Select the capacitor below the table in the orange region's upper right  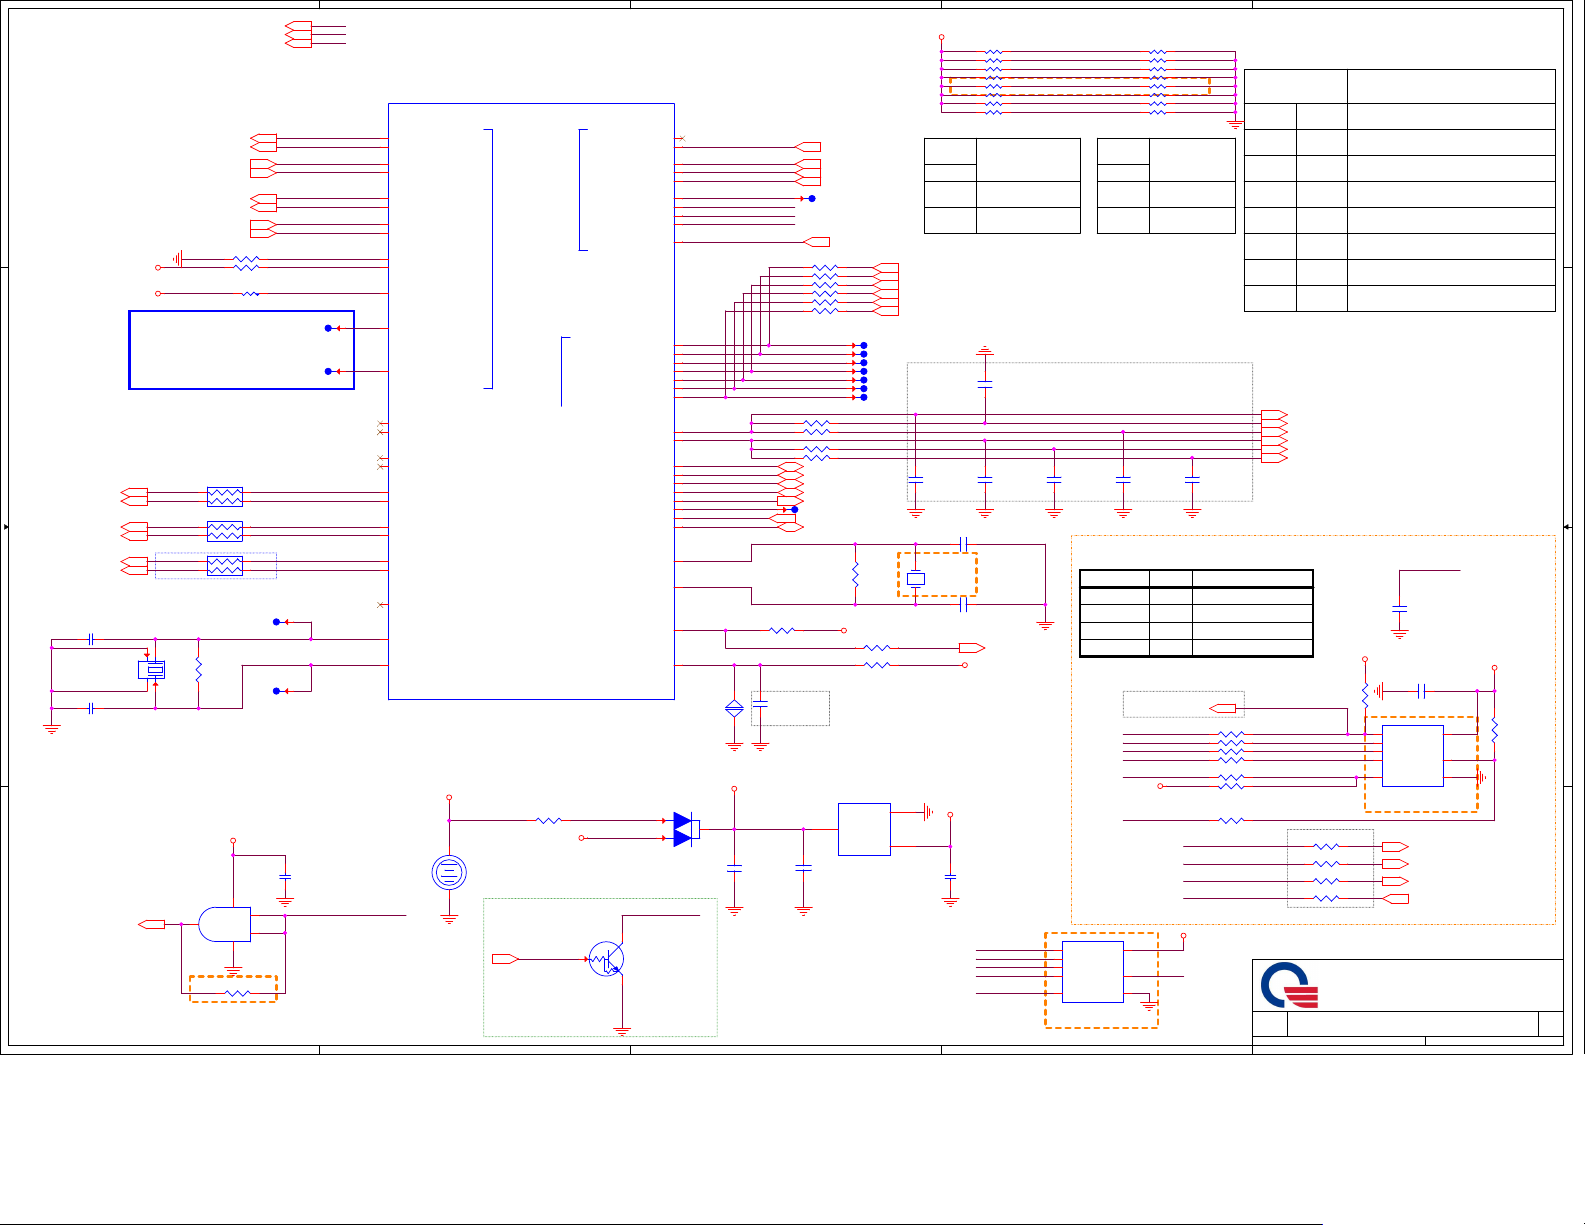coord(1400,608)
